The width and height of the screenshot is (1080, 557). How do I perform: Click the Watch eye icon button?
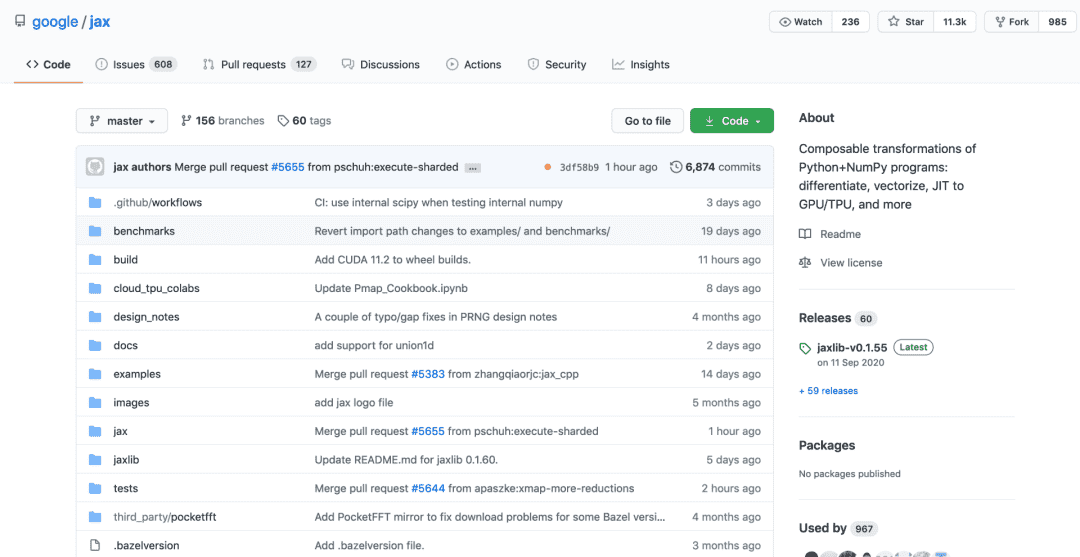tap(785, 22)
